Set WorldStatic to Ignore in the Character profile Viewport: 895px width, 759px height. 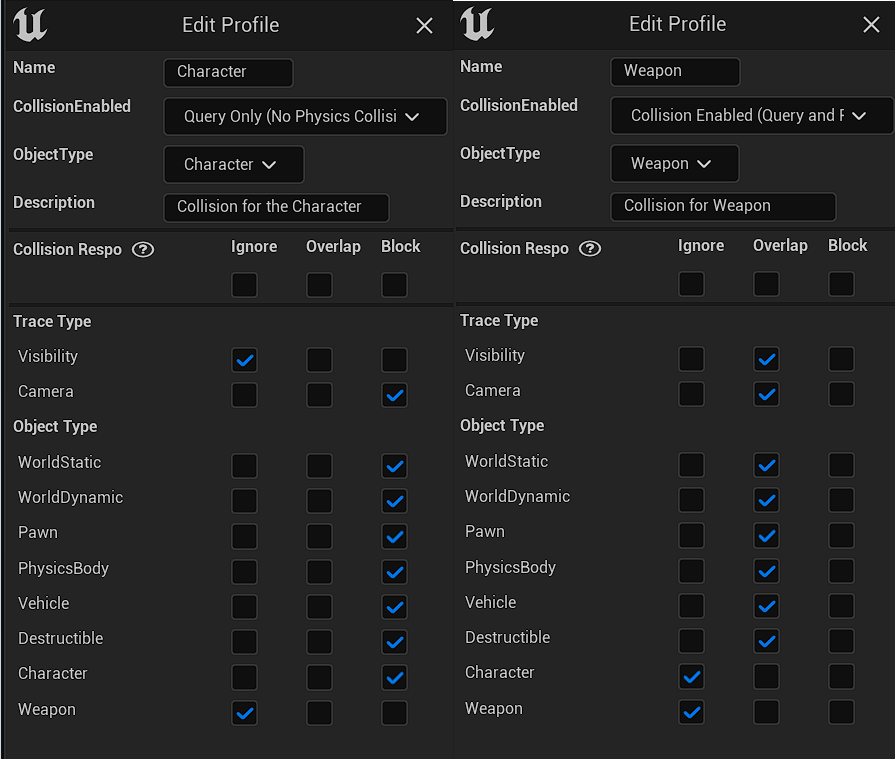click(244, 466)
